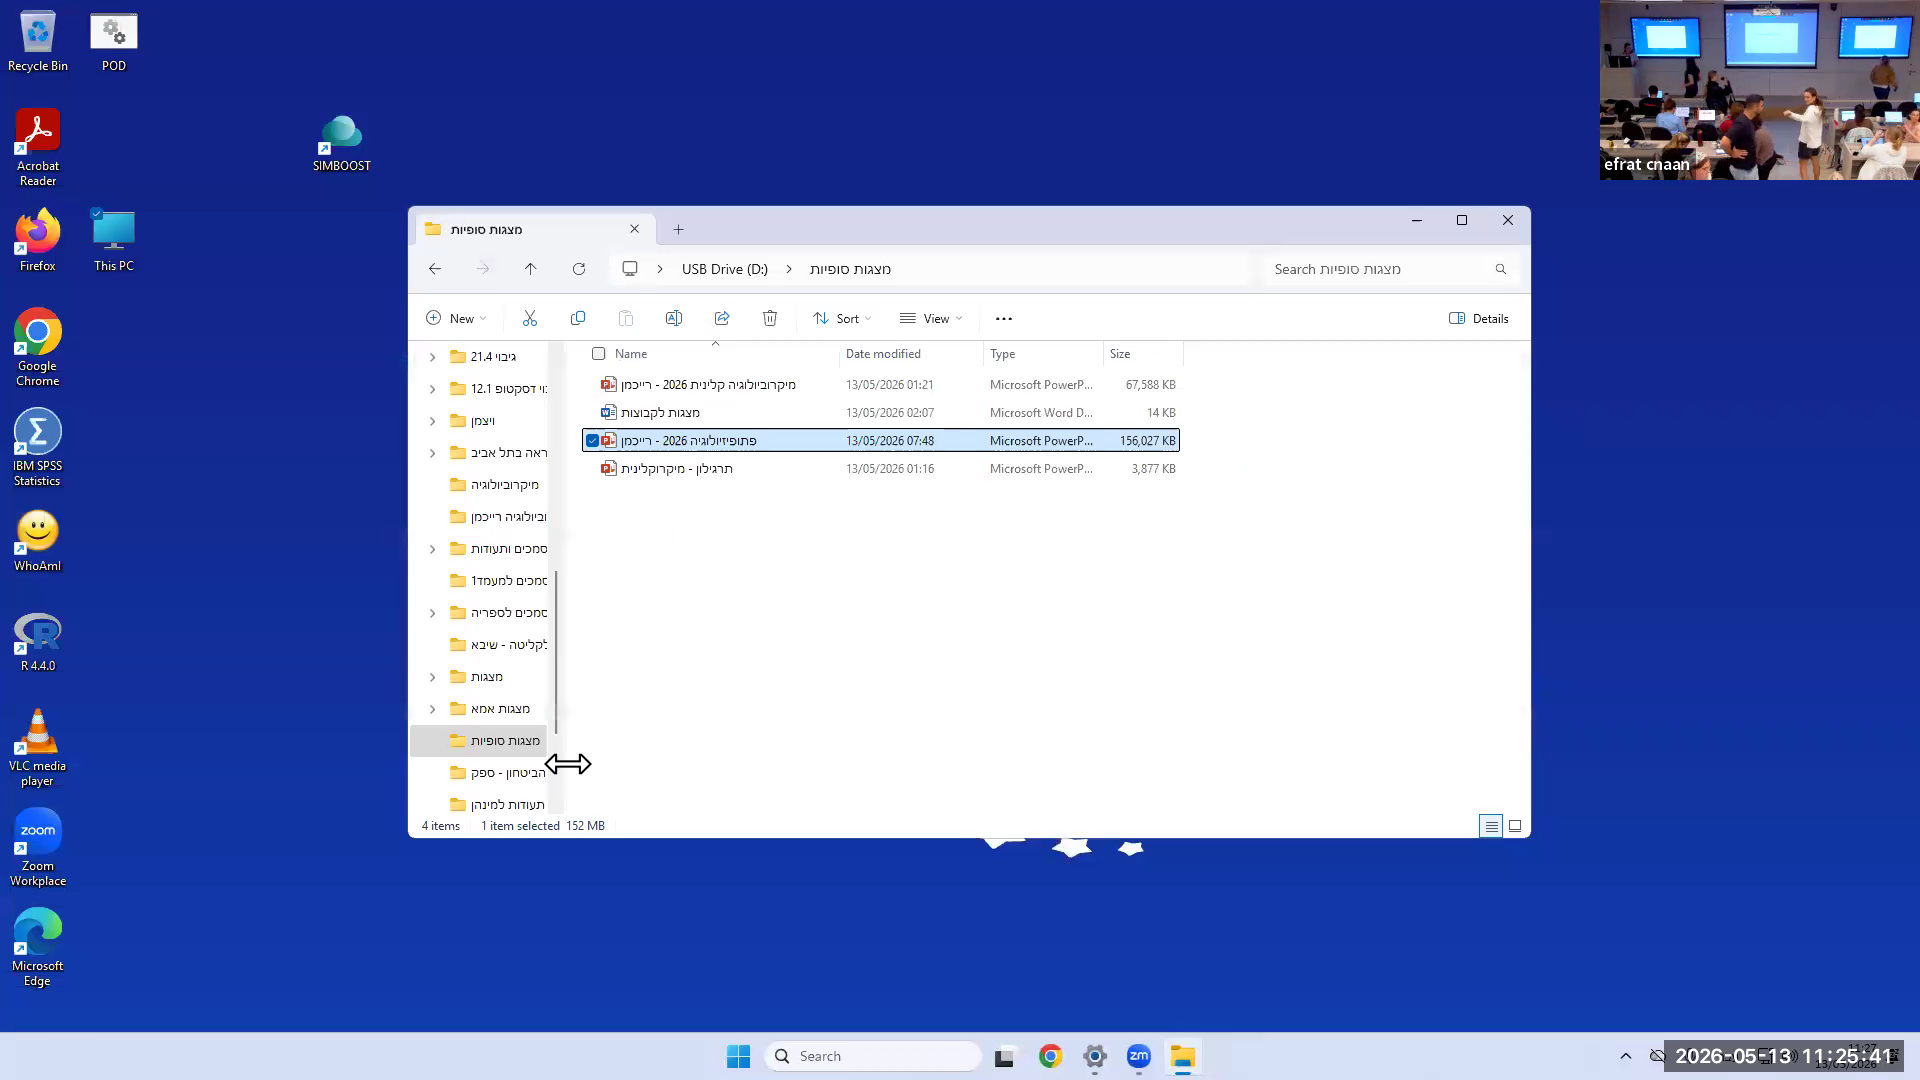Click Settings gear icon in the taskbar
Screen dimensions: 1920x1080
[x=1095, y=1056]
